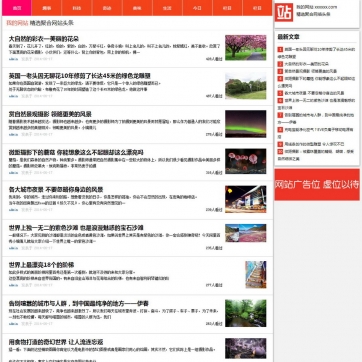Image resolution: width=362 pixels, height=362 pixels.
Task: Open article 大自然的彩衣—美丽的花朵
Action: [44, 39]
